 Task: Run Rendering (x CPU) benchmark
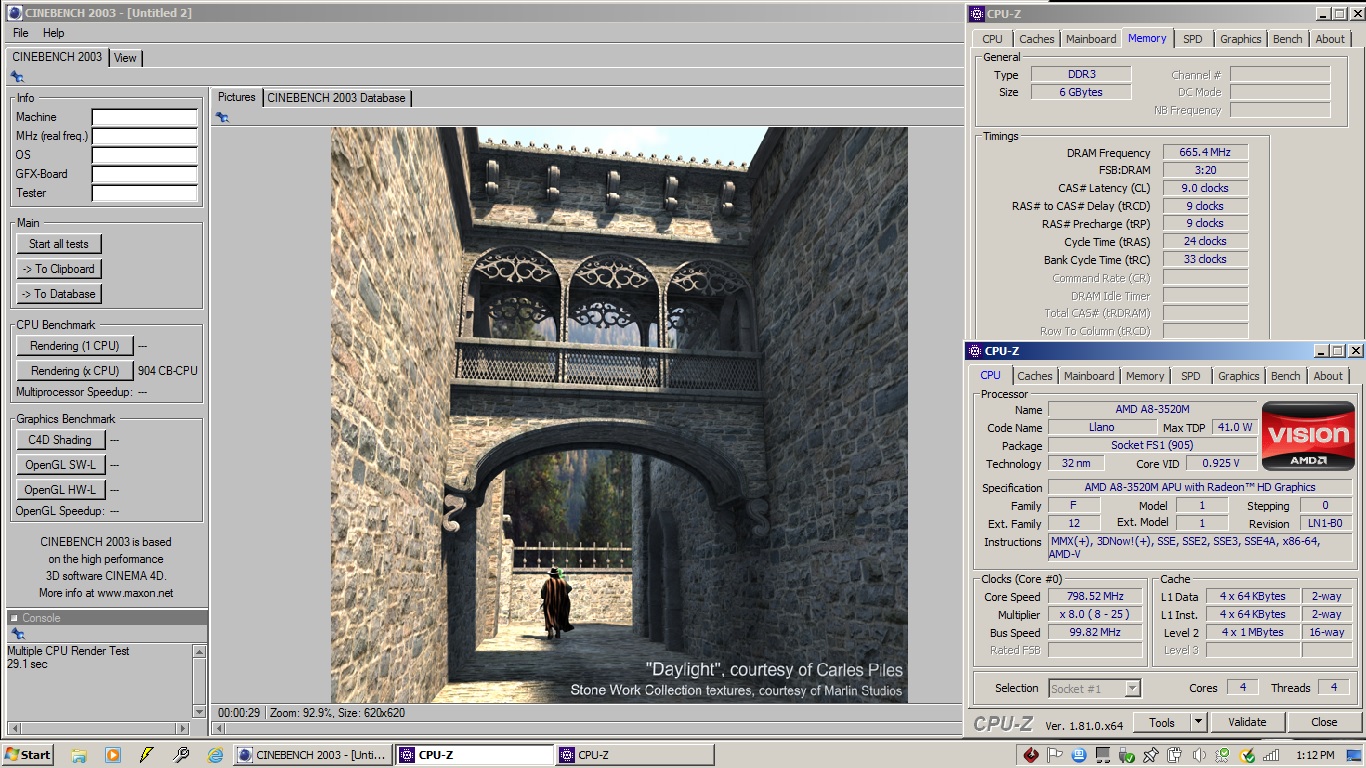click(75, 371)
